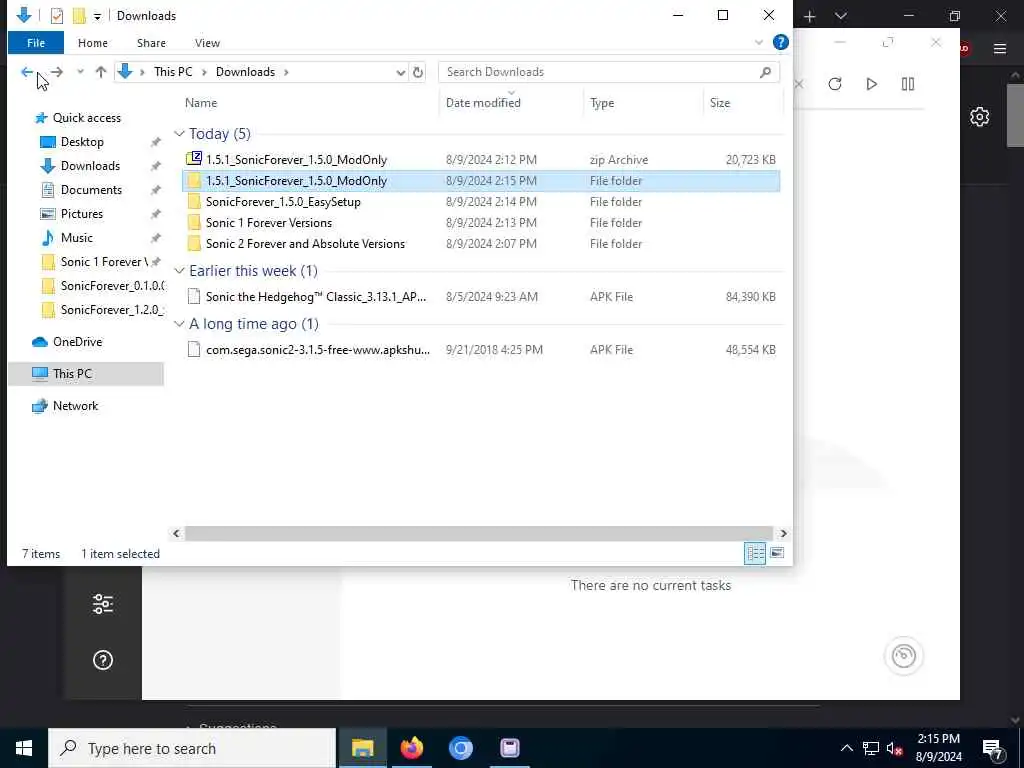Image resolution: width=1024 pixels, height=768 pixels.
Task: Go up one folder level with the Up arrow
Action: (101, 72)
